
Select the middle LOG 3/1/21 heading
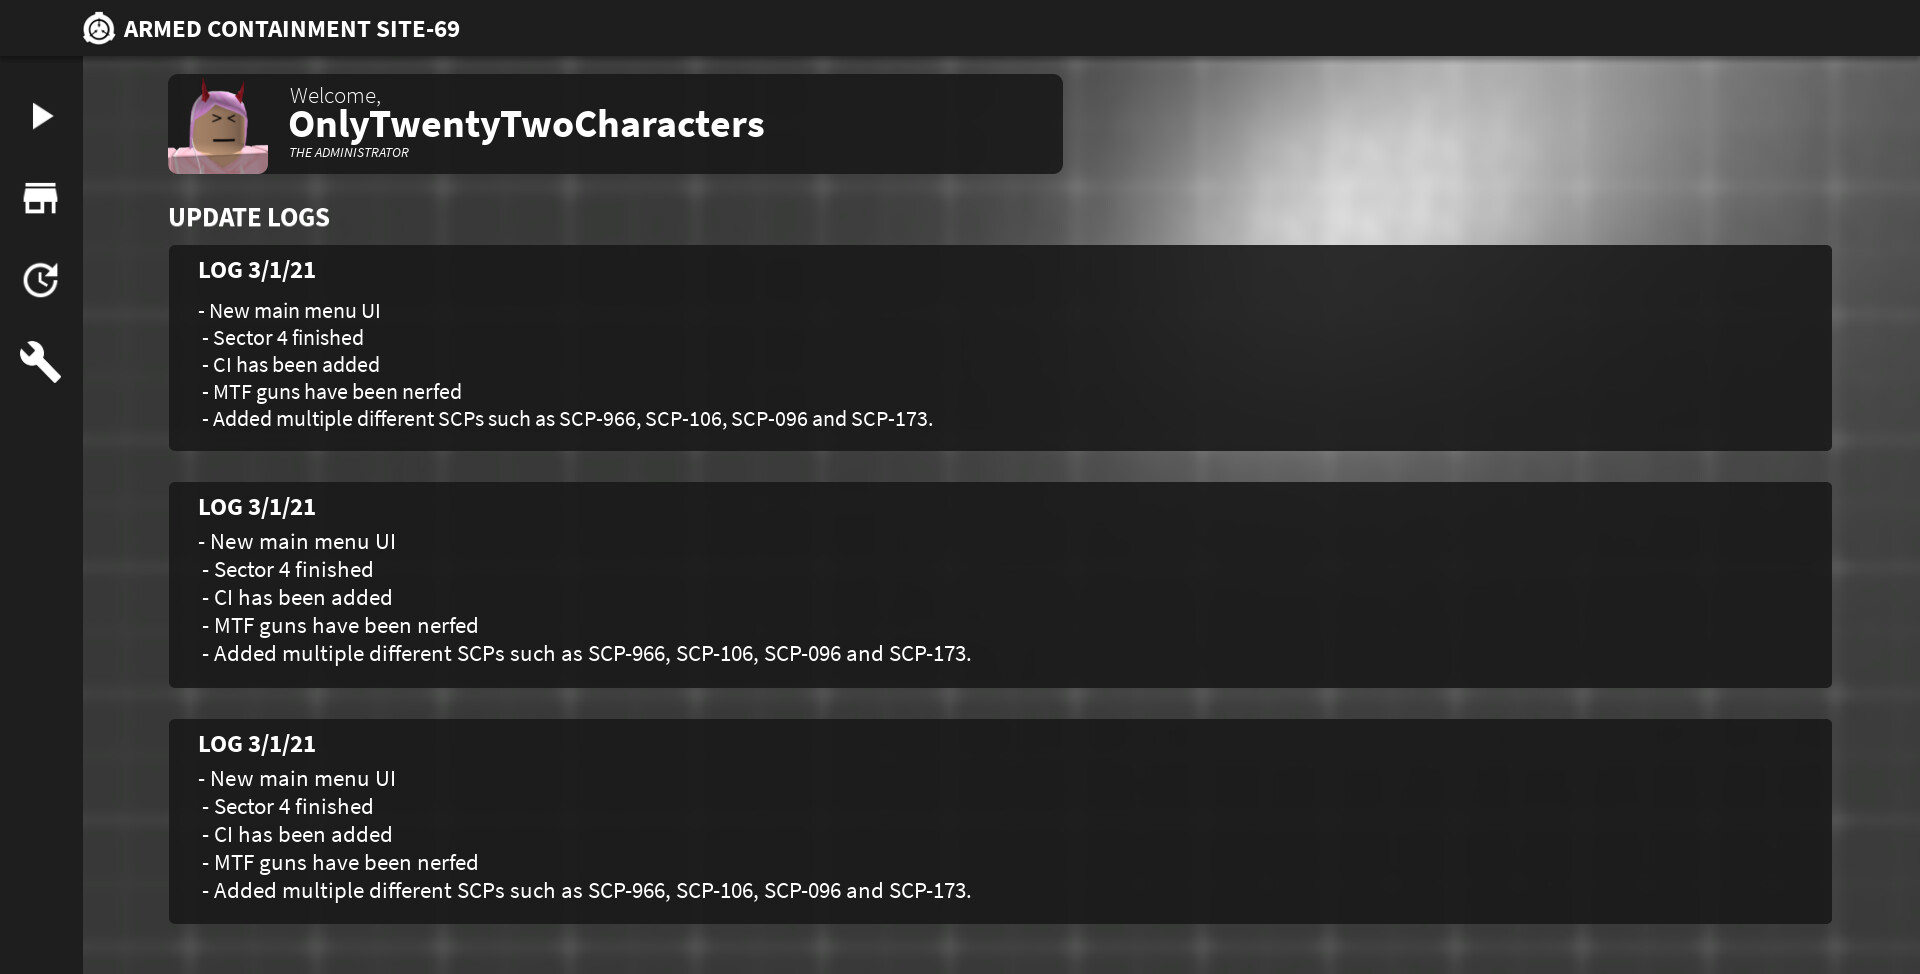click(257, 507)
